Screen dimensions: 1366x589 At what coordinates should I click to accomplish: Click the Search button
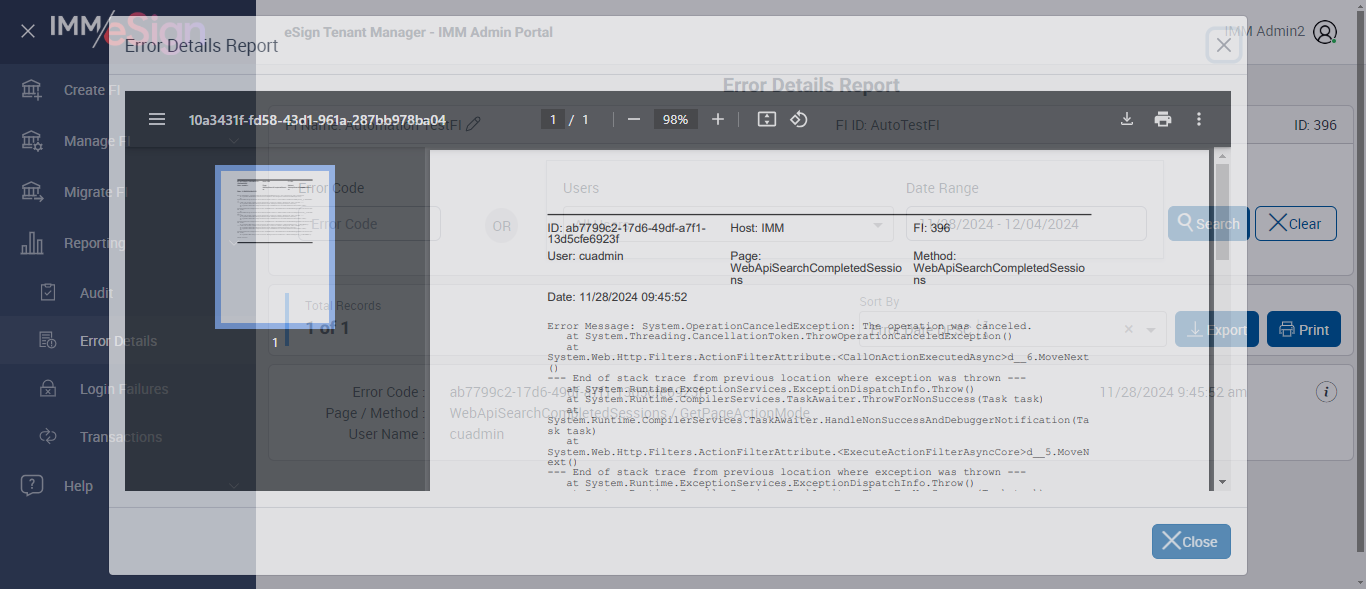coord(1208,224)
